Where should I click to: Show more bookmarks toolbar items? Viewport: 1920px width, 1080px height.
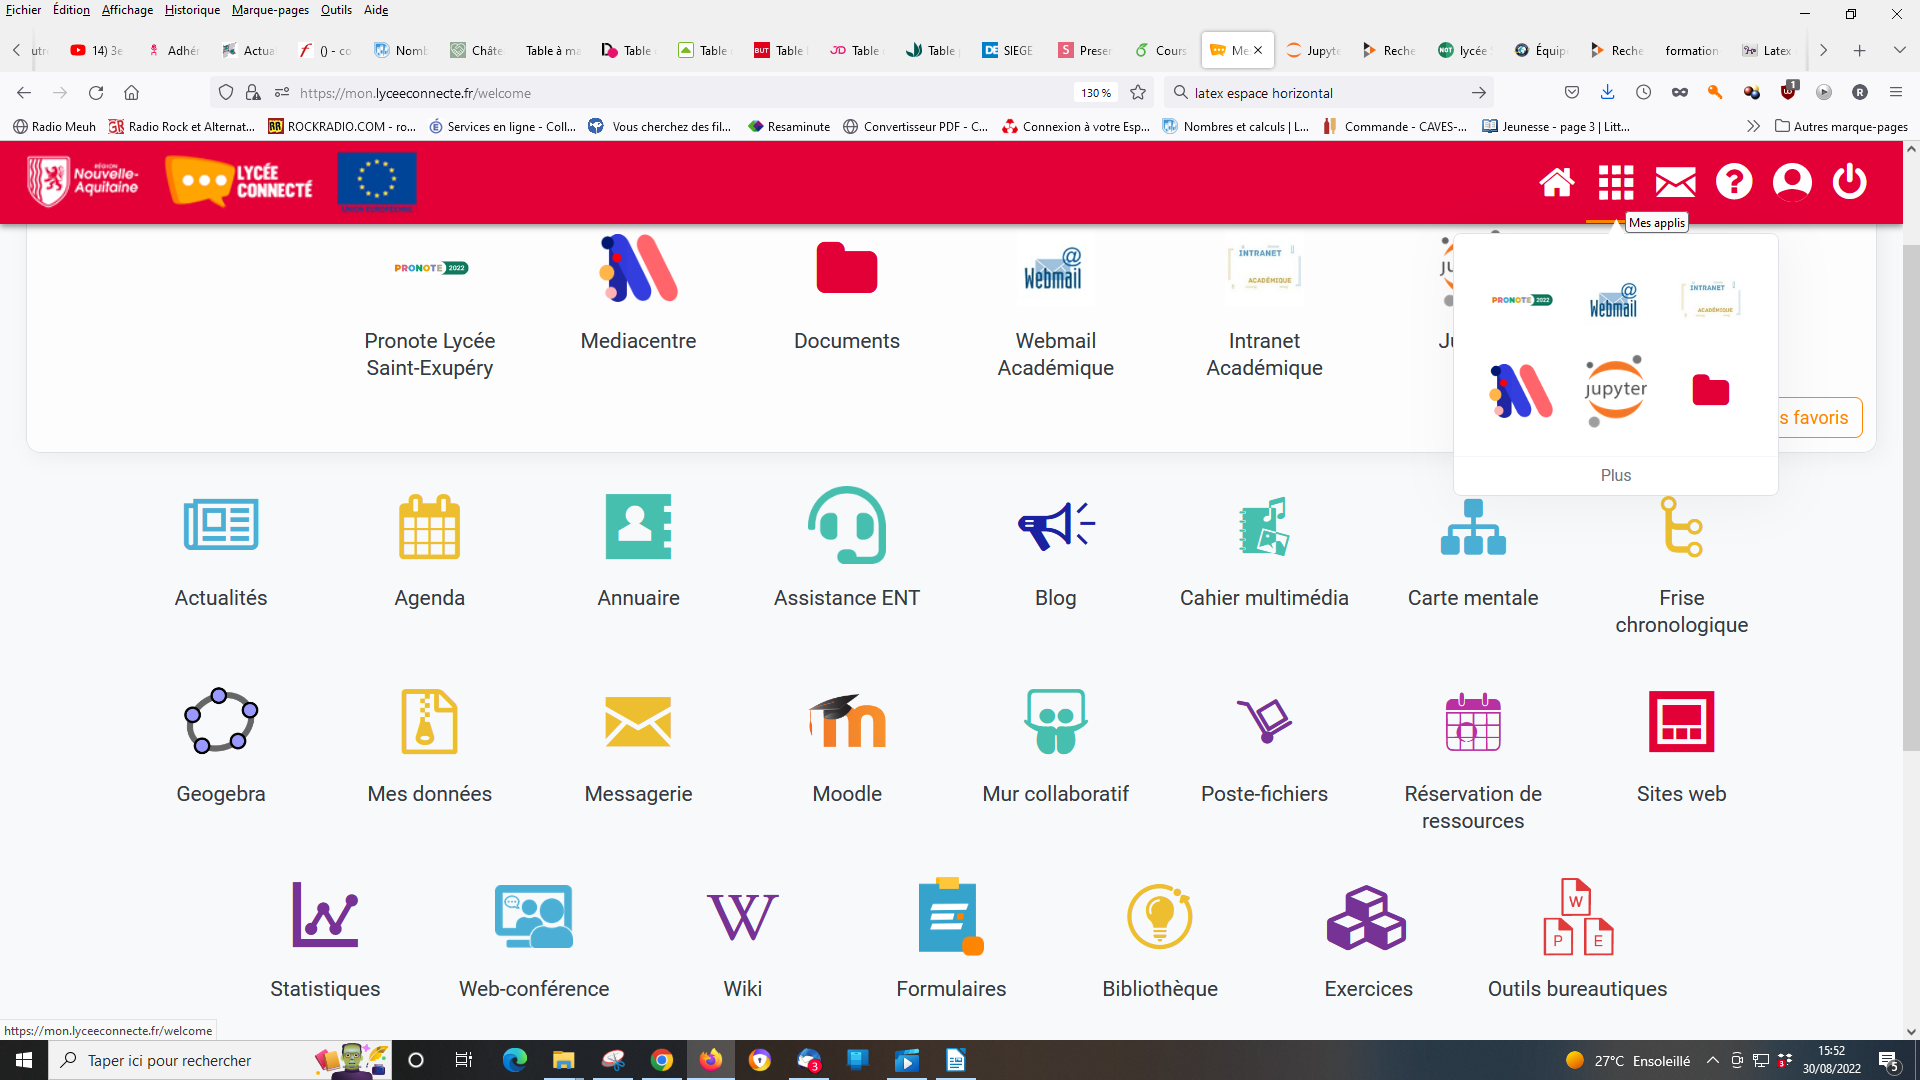[1752, 127]
